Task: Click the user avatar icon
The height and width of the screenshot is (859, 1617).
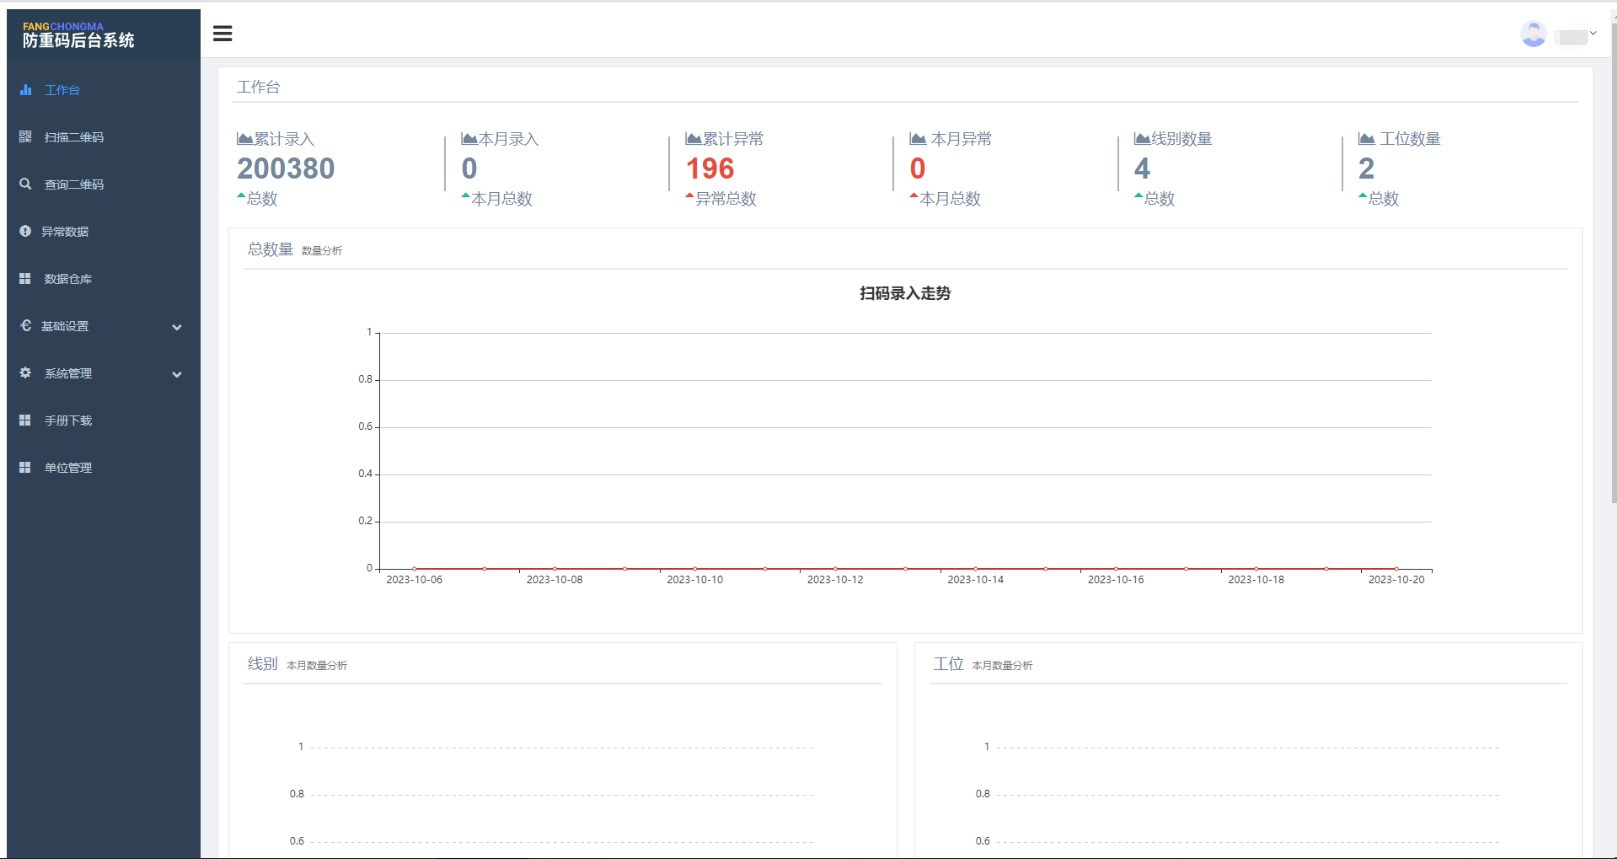Action: pyautogui.click(x=1533, y=35)
